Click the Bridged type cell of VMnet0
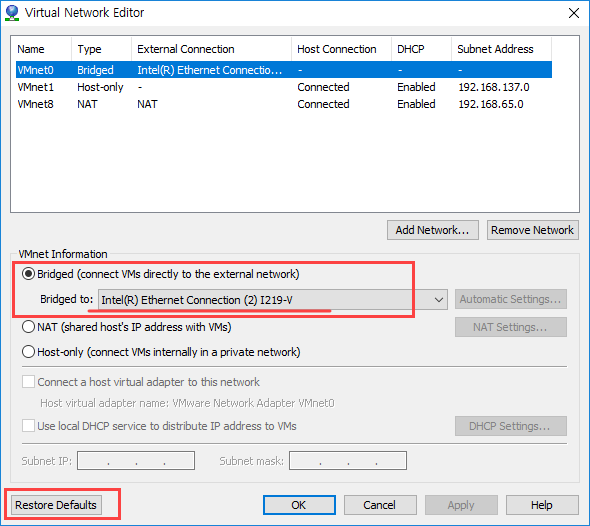This screenshot has width=590, height=526. tap(95, 70)
